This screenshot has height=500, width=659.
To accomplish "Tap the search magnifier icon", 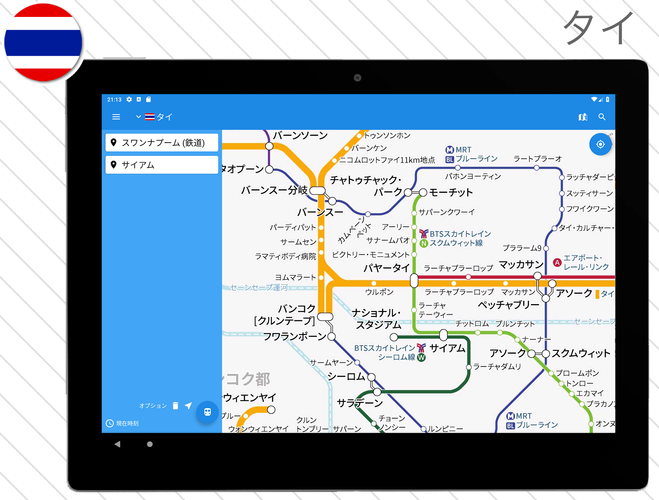I will click(602, 117).
